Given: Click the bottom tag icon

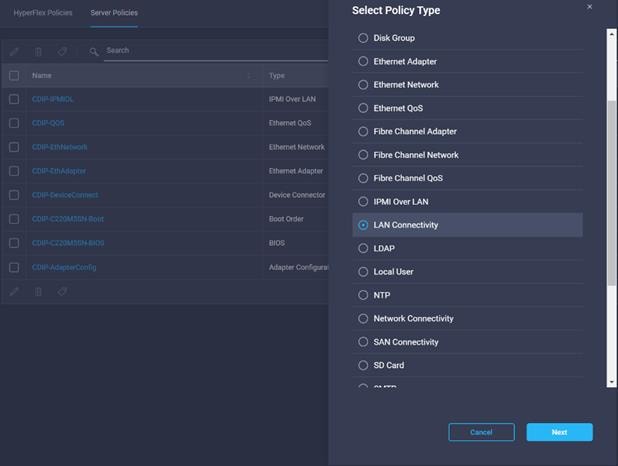Looking at the screenshot, I should click(62, 291).
